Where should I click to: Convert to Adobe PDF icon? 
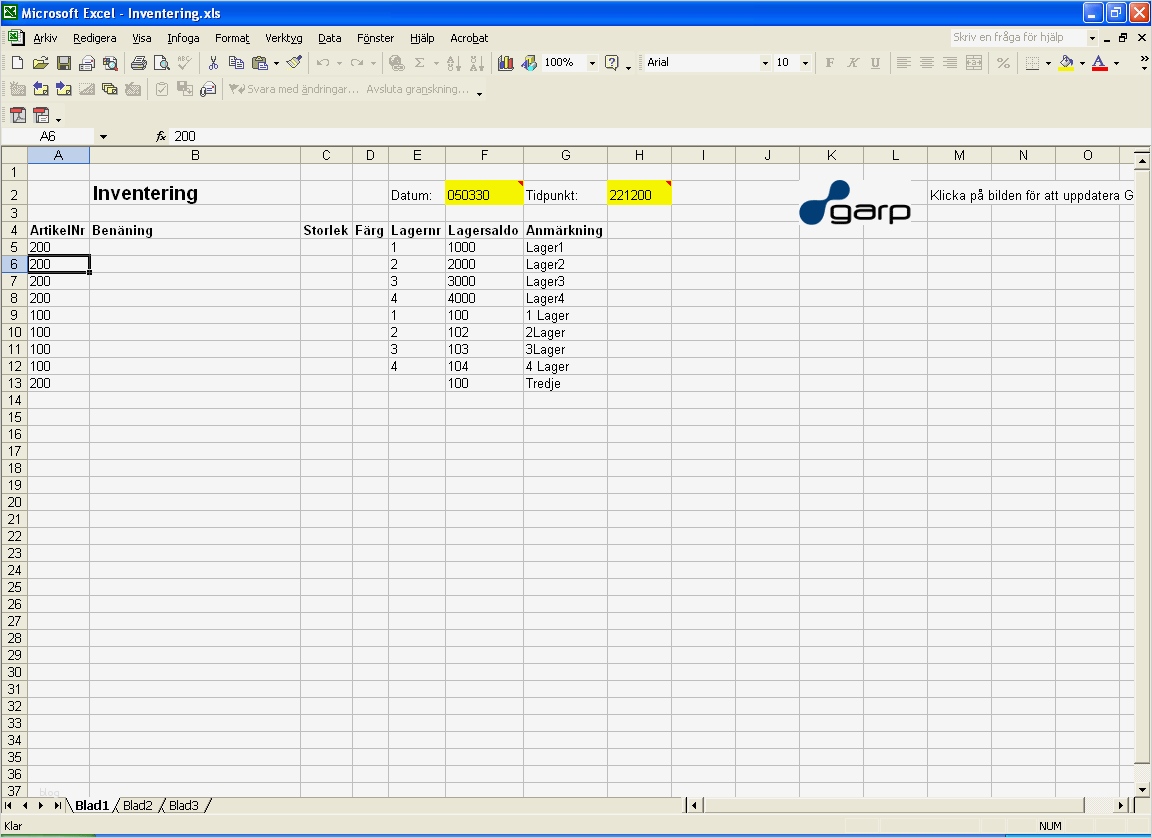pos(18,115)
